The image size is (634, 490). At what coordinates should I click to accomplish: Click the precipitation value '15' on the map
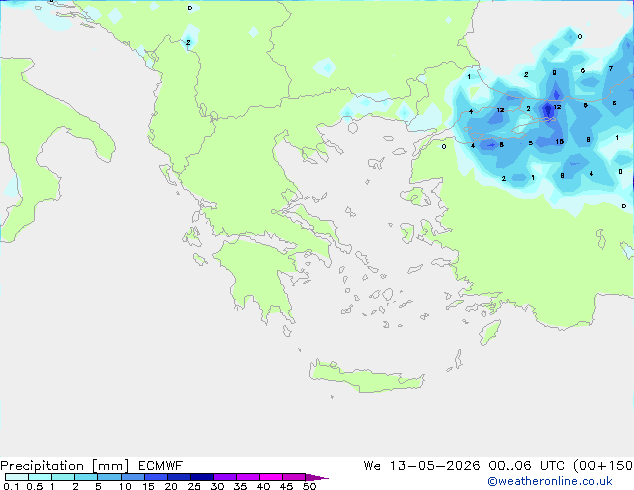pos(560,142)
